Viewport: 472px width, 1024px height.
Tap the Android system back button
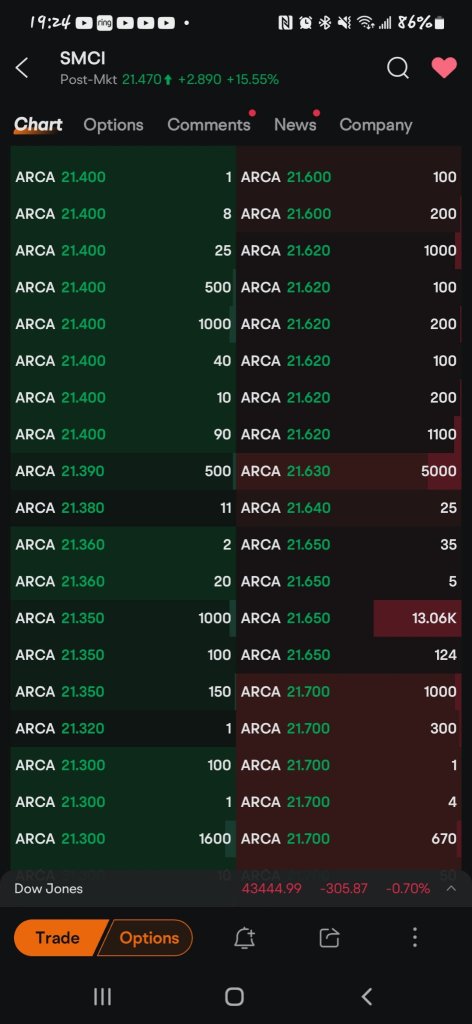(x=367, y=996)
